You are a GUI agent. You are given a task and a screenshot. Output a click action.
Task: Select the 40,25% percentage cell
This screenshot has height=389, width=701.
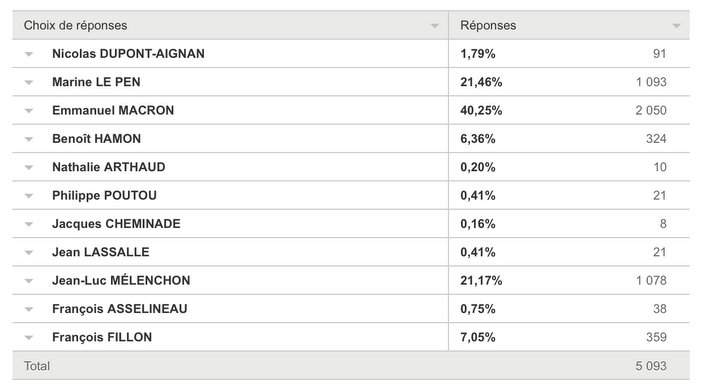(x=481, y=110)
